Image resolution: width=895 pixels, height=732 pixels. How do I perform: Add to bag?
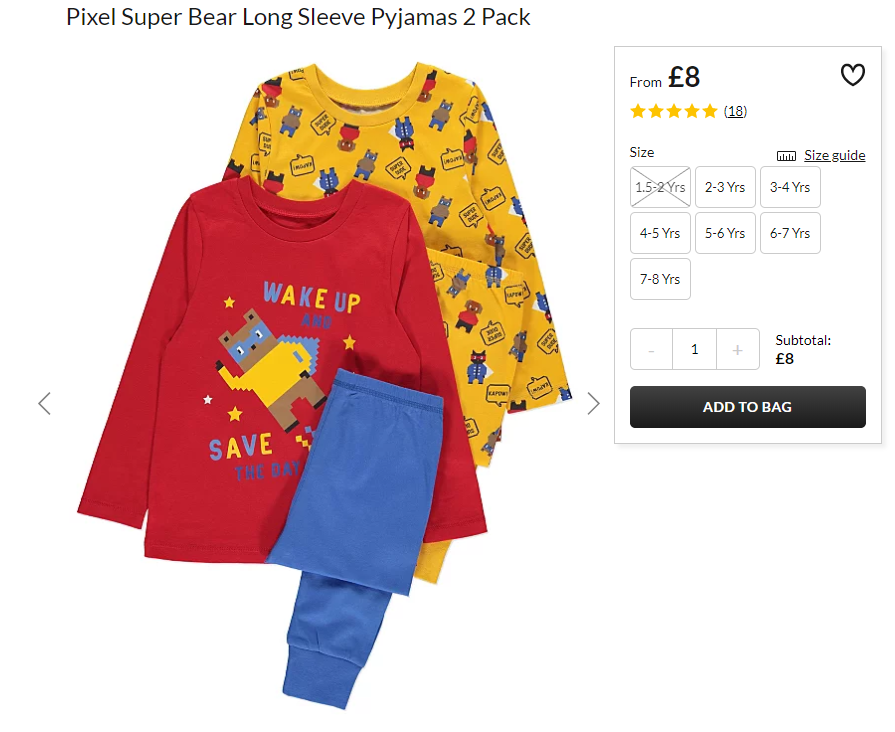pos(748,407)
